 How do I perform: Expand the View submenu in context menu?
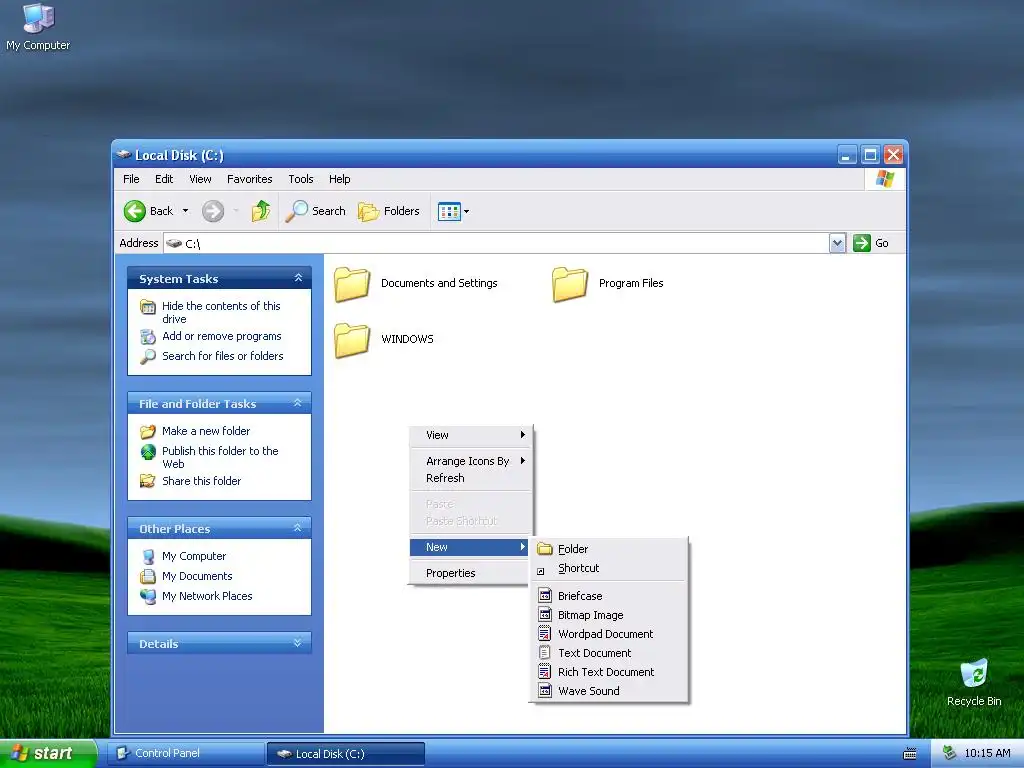[471, 435]
